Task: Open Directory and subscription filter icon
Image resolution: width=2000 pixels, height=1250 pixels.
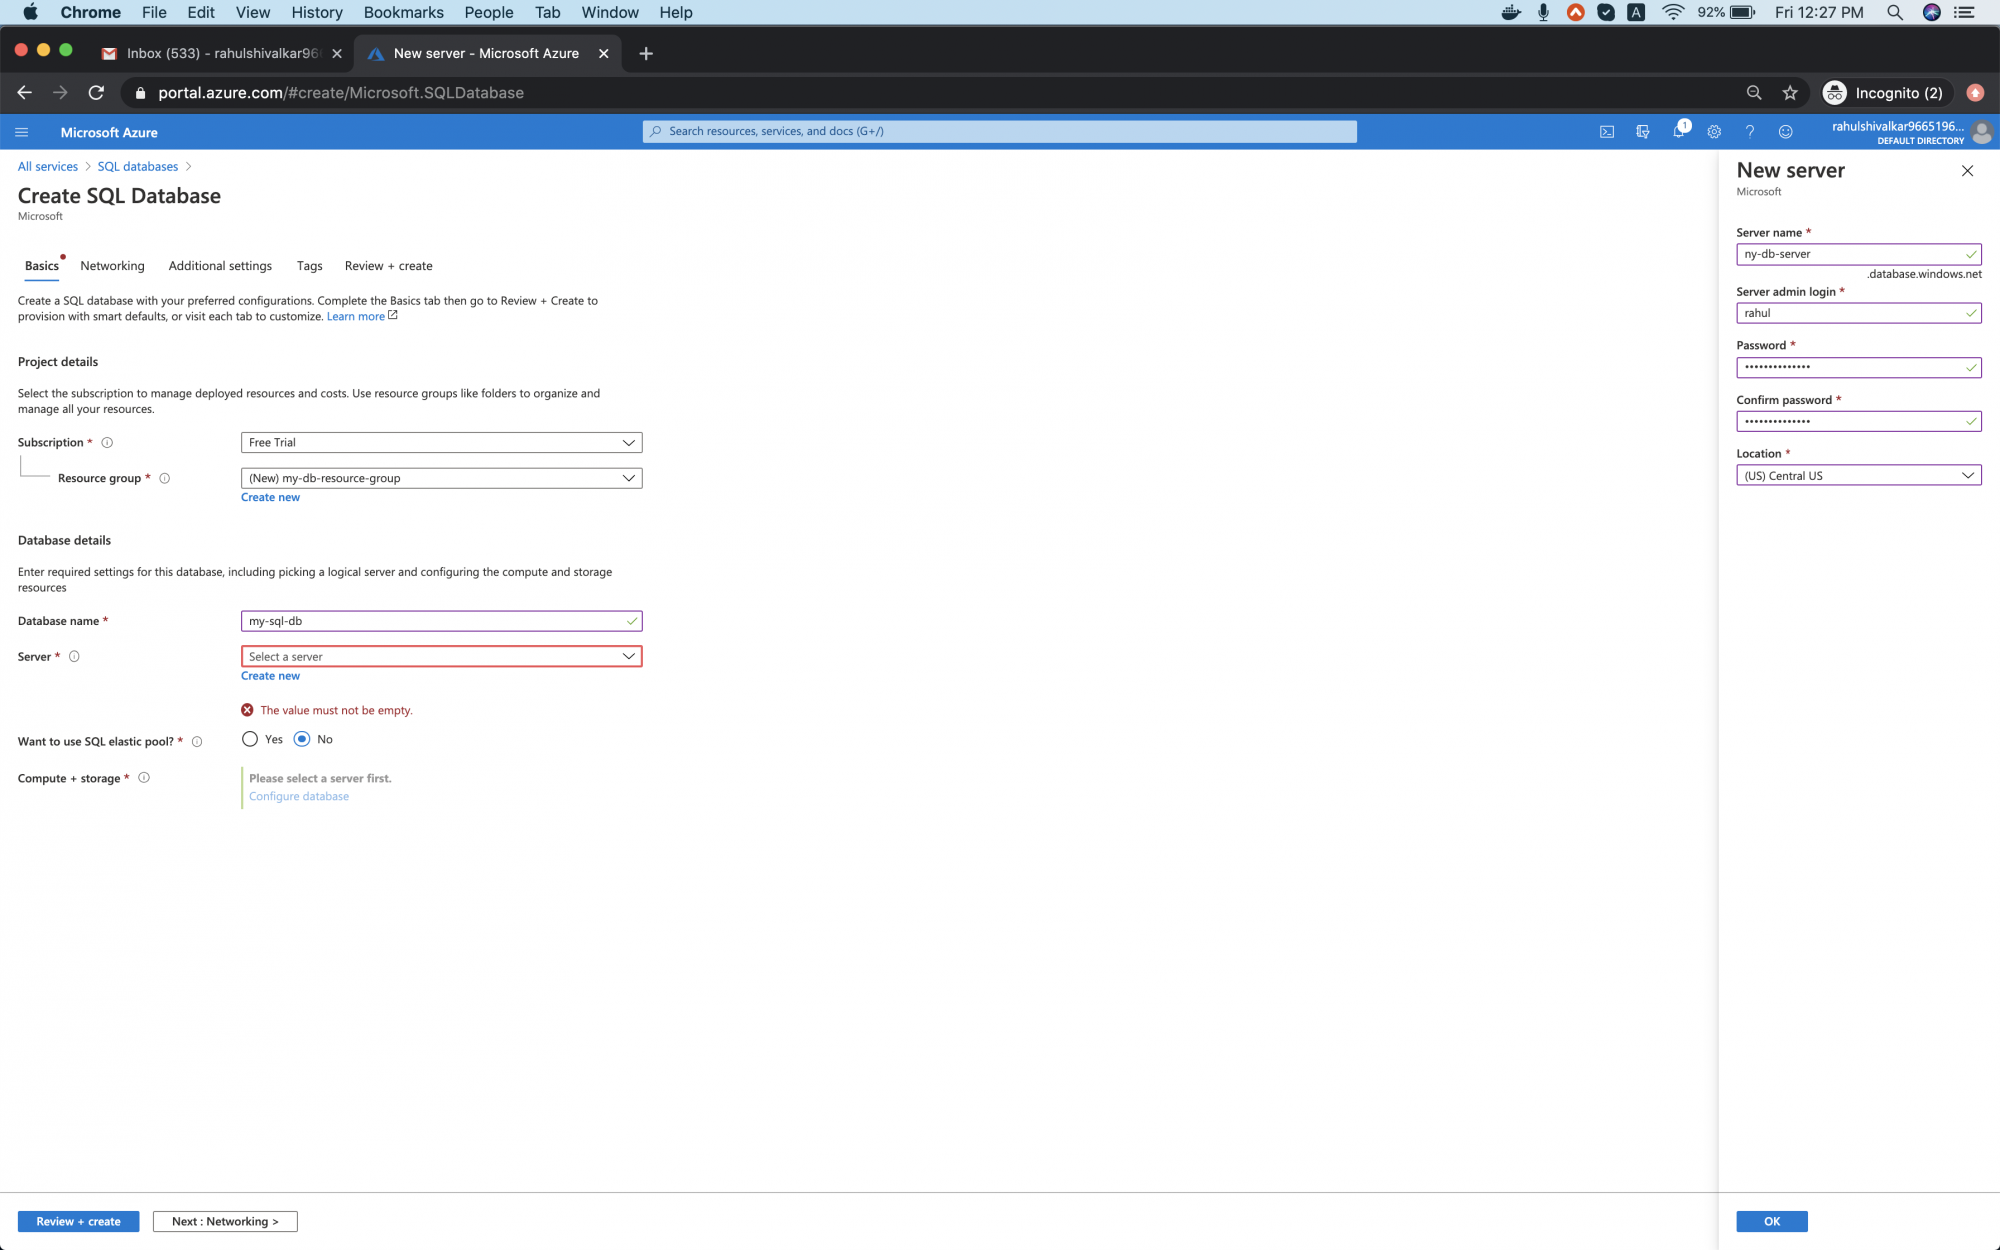Action: [x=1642, y=132]
